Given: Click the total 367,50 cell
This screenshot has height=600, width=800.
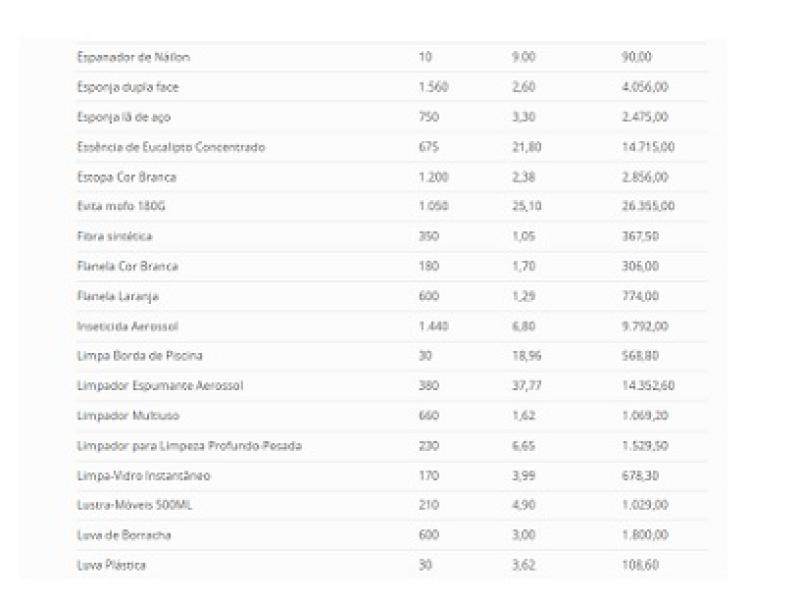Looking at the screenshot, I should [640, 236].
